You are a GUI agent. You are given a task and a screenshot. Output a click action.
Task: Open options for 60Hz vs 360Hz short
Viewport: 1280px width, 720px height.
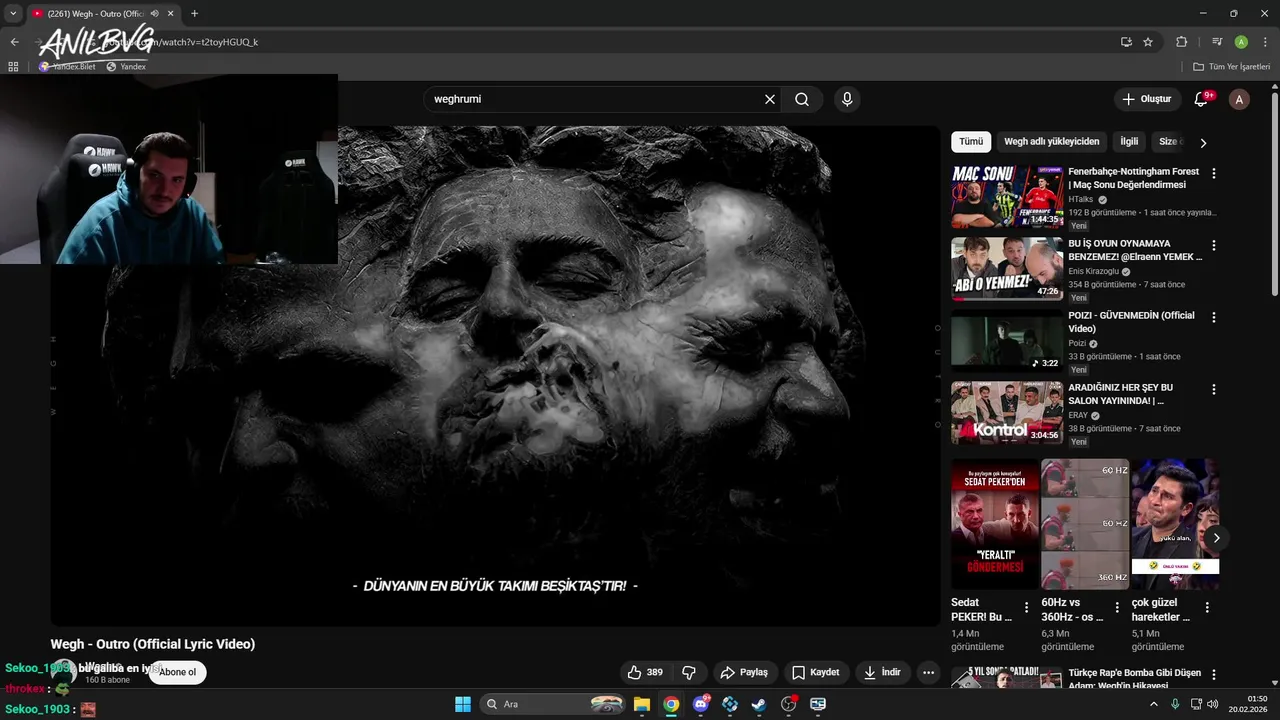tap(1117, 607)
